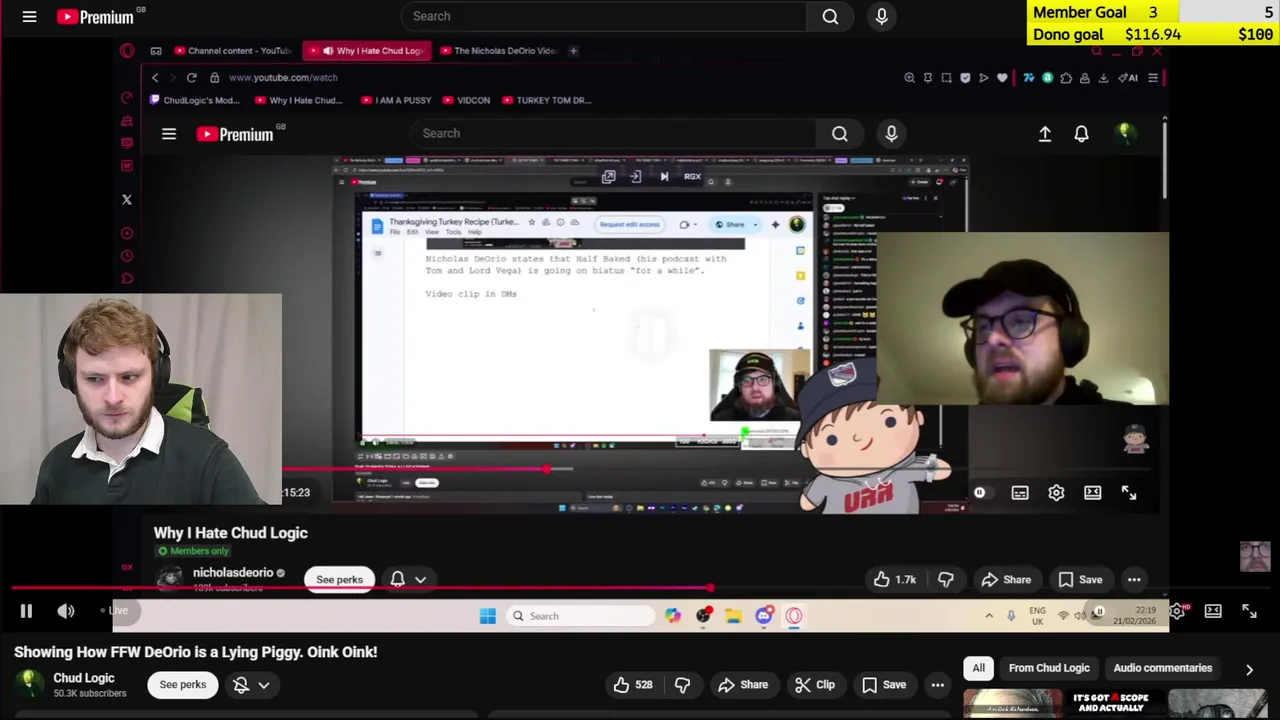
Task: Open the YouTube guide hamburger menu at top
Action: click(29, 16)
